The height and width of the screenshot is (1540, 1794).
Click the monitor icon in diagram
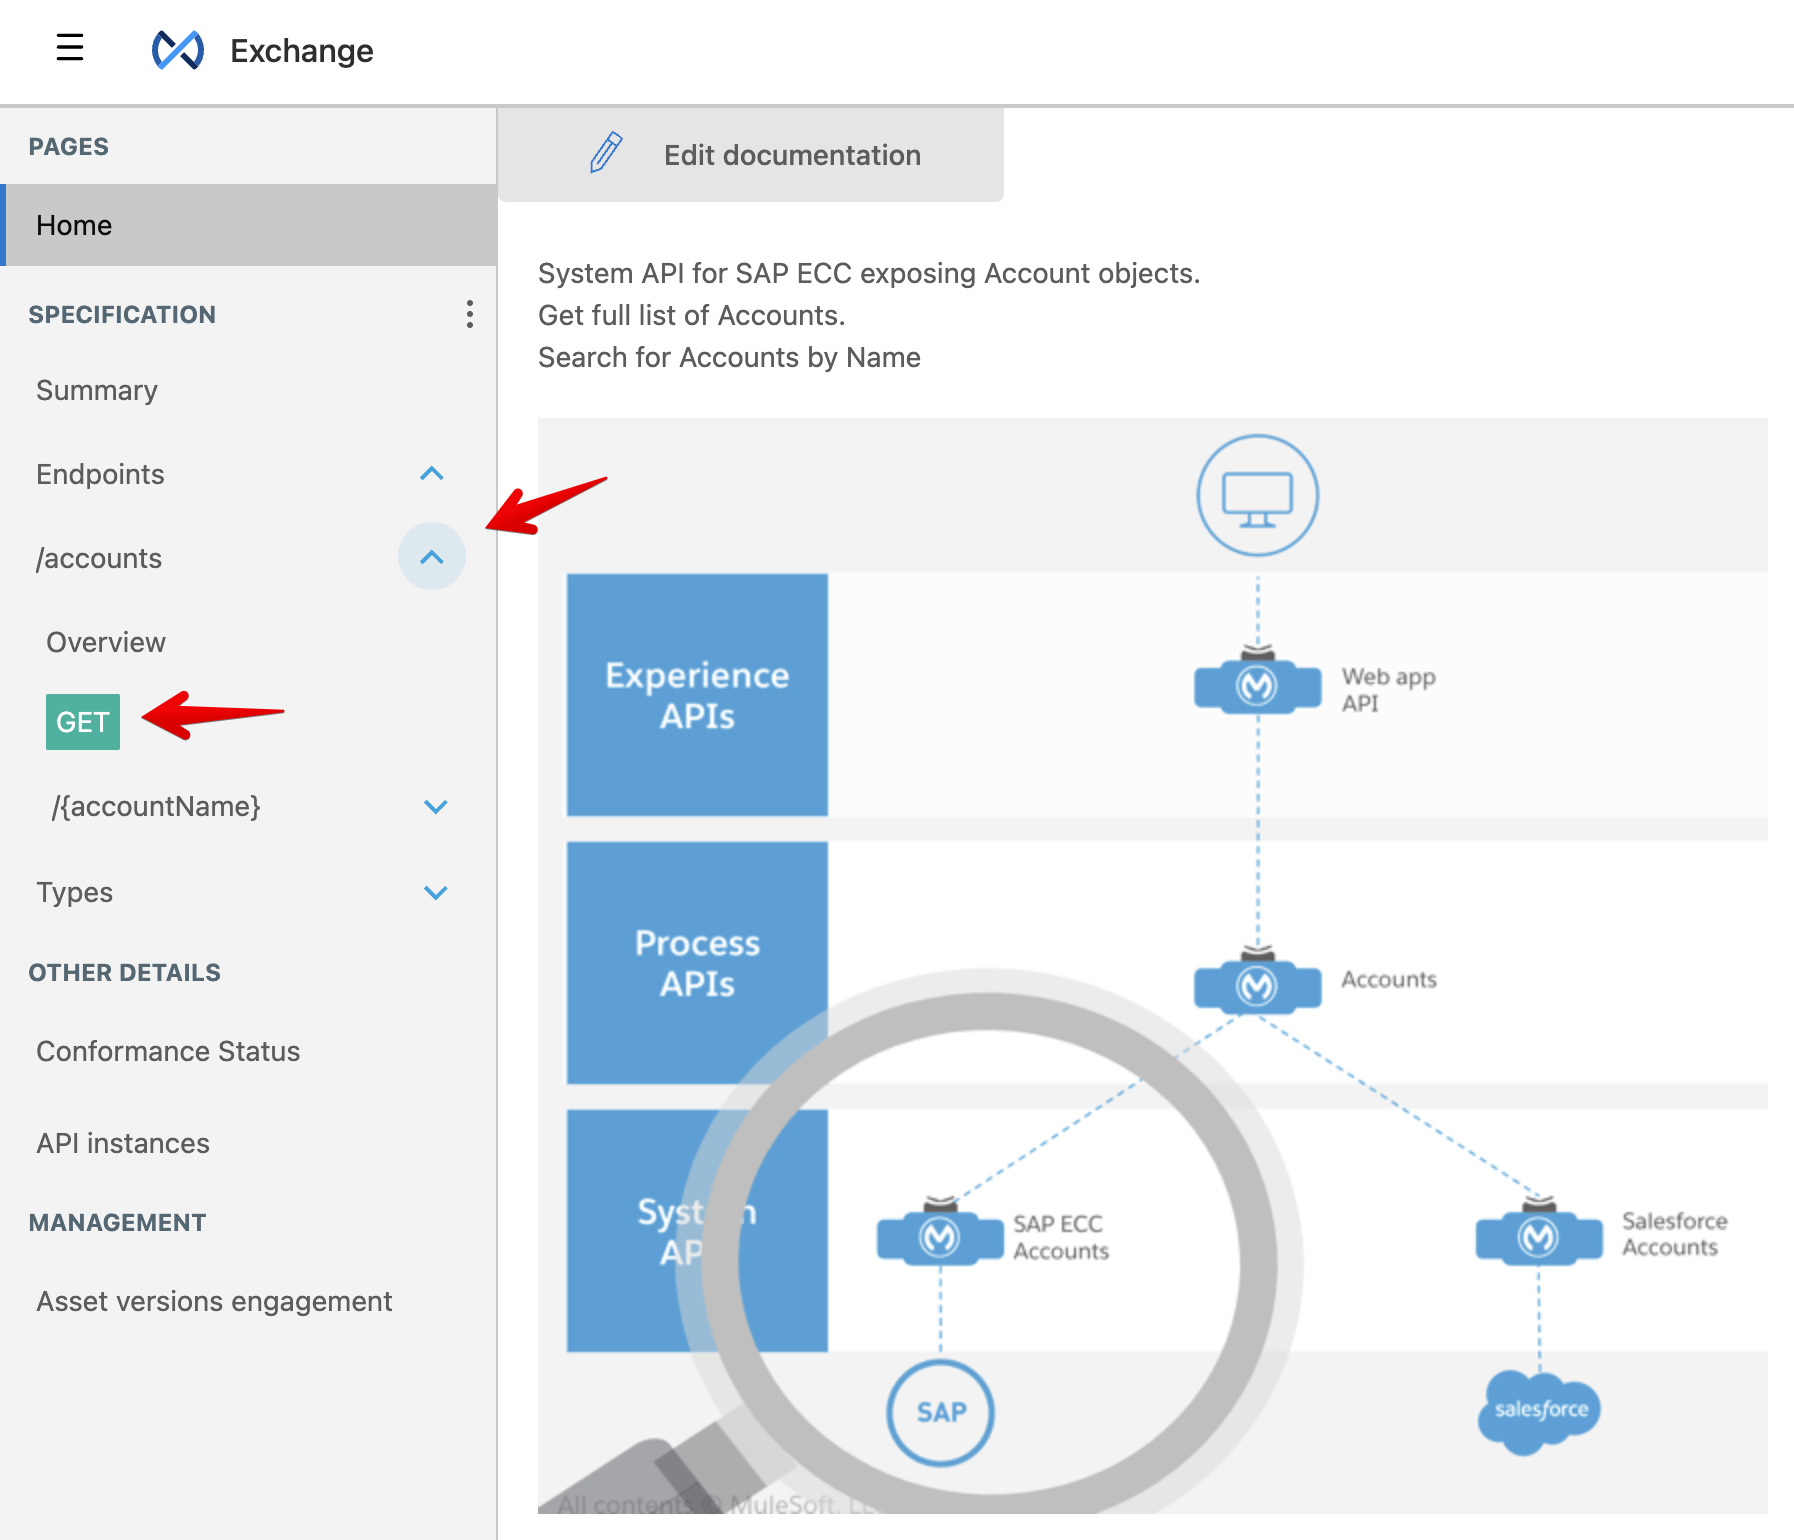pos(1258,496)
